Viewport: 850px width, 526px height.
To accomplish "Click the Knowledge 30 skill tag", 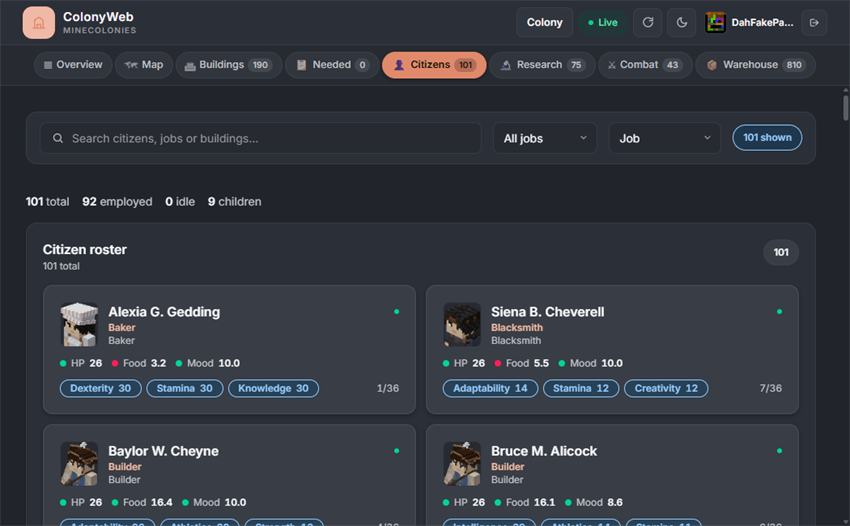I will pyautogui.click(x=273, y=388).
